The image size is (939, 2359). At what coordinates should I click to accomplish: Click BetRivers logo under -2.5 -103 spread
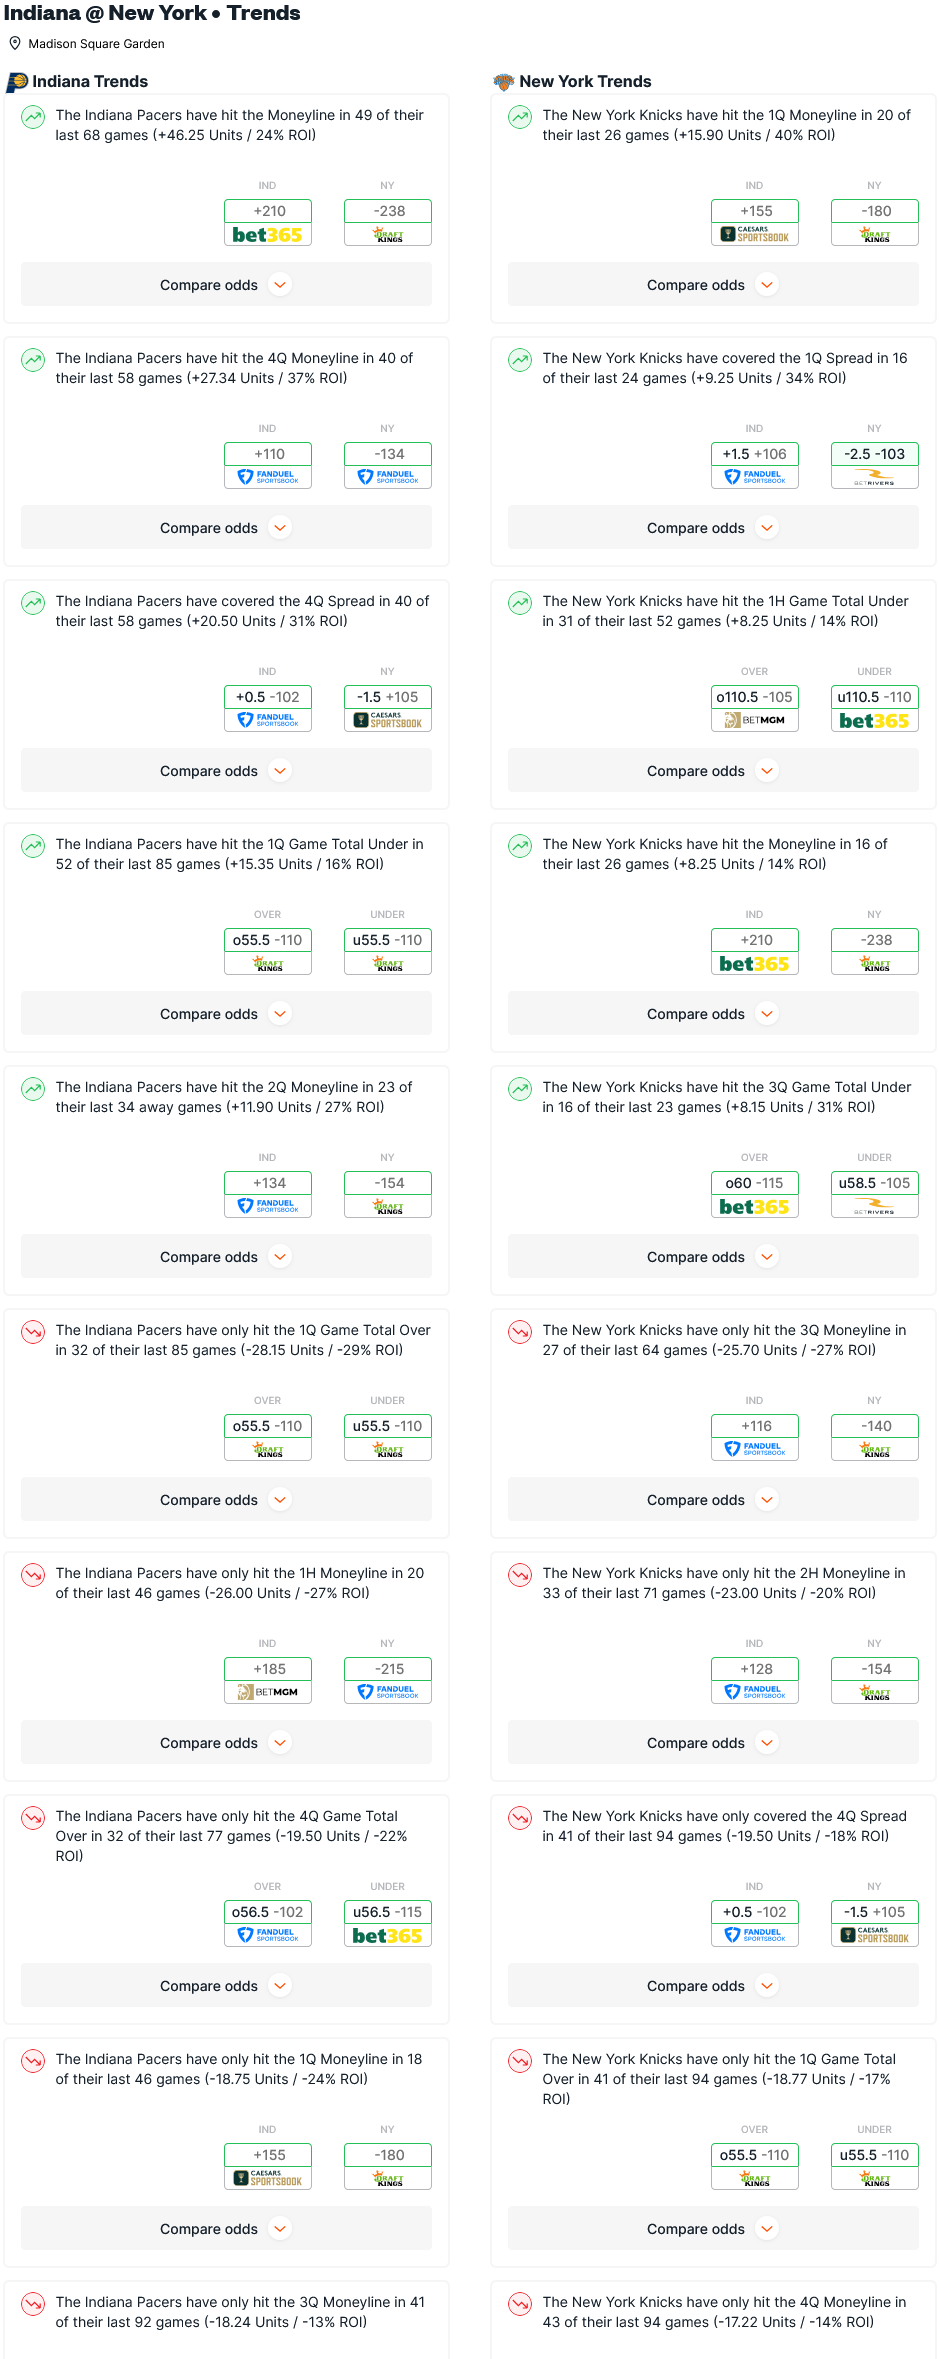click(x=874, y=477)
